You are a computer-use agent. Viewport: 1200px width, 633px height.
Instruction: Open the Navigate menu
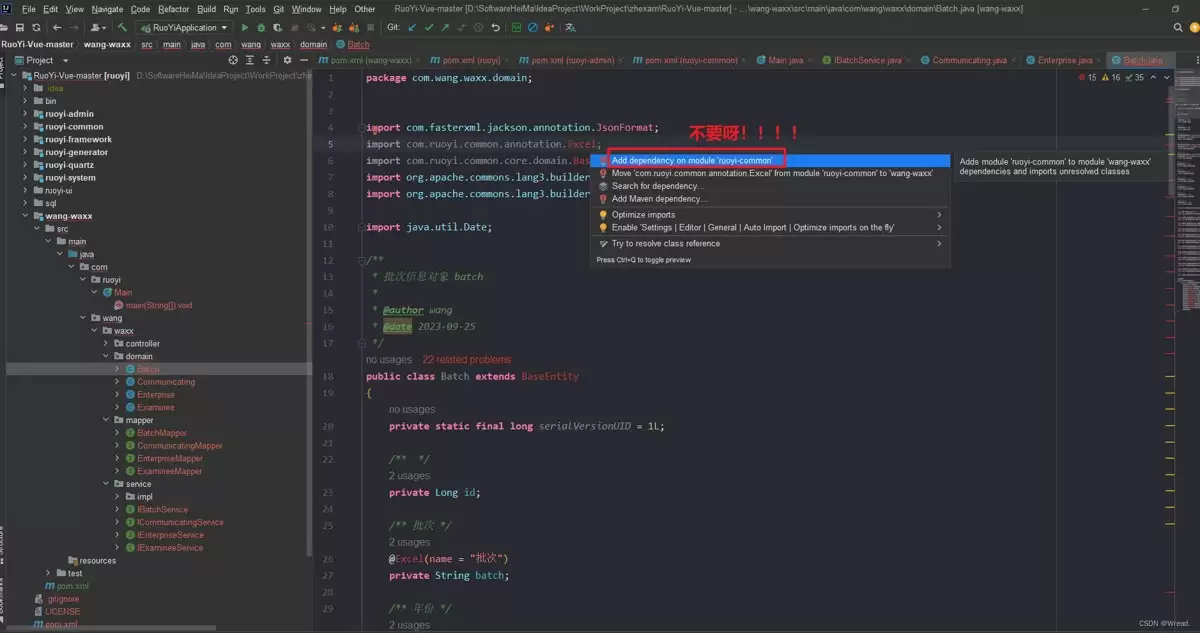pos(107,9)
